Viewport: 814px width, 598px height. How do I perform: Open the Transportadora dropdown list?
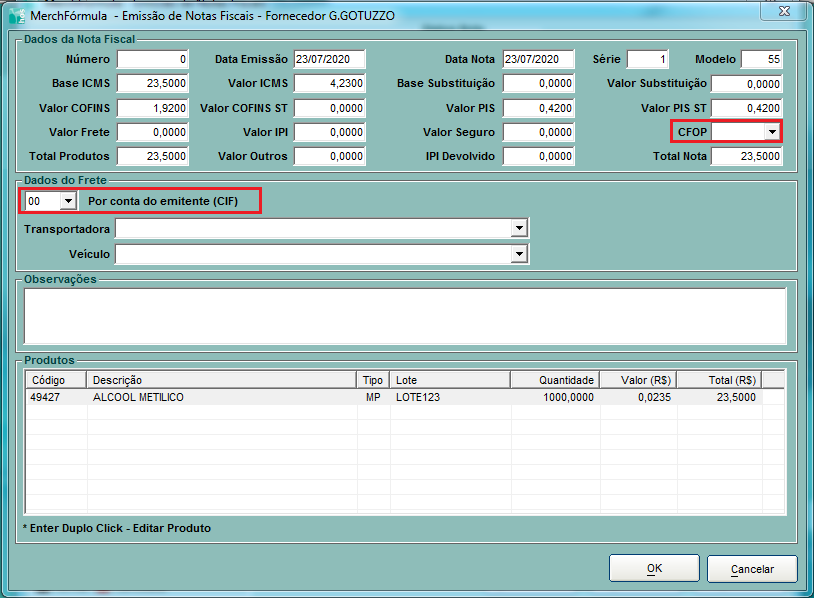click(x=518, y=229)
